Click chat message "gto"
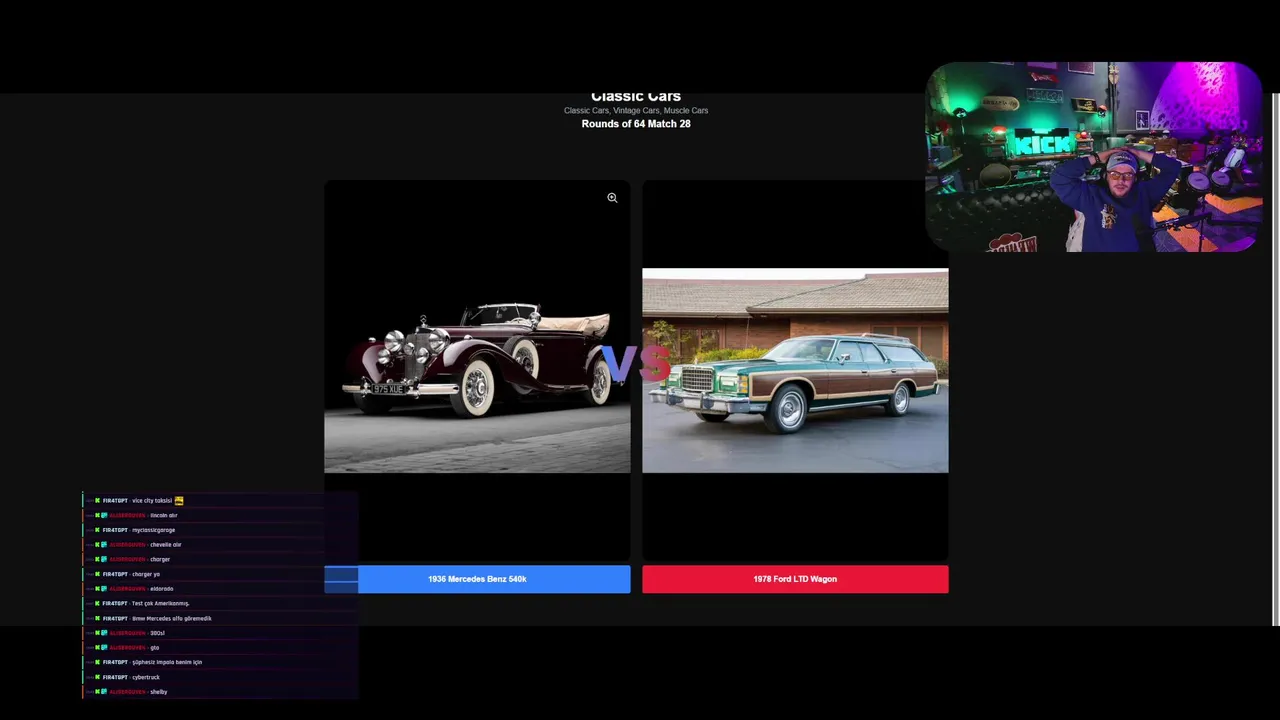 (x=154, y=647)
